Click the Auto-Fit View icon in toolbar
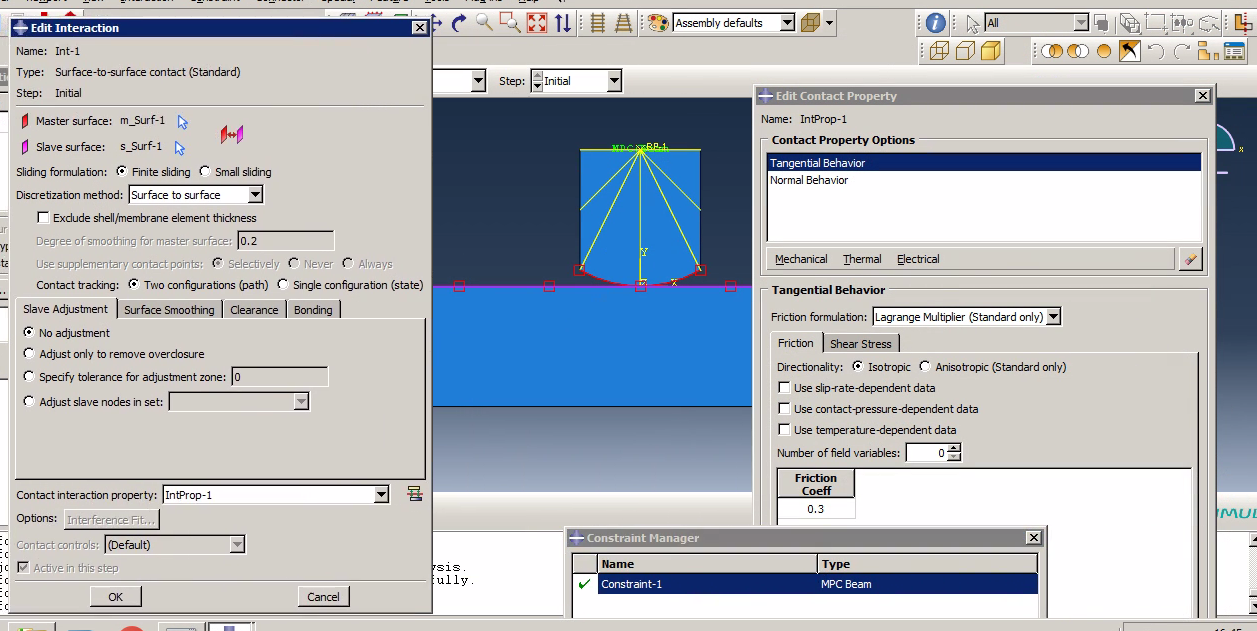This screenshot has width=1257, height=631. [537, 23]
